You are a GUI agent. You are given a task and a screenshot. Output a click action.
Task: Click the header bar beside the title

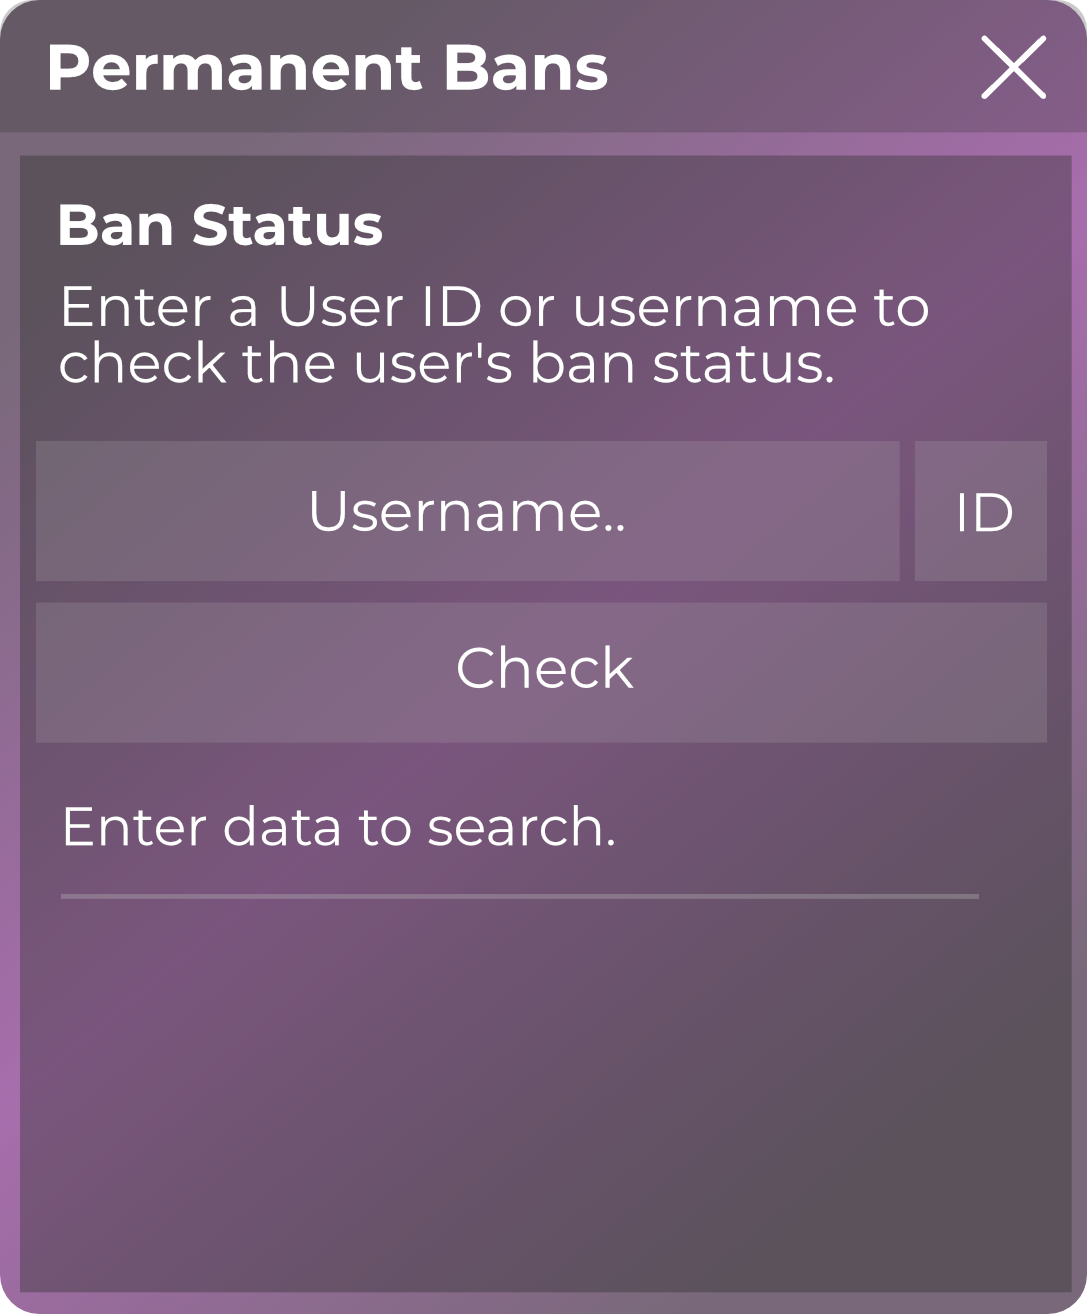pyautogui.click(x=790, y=68)
